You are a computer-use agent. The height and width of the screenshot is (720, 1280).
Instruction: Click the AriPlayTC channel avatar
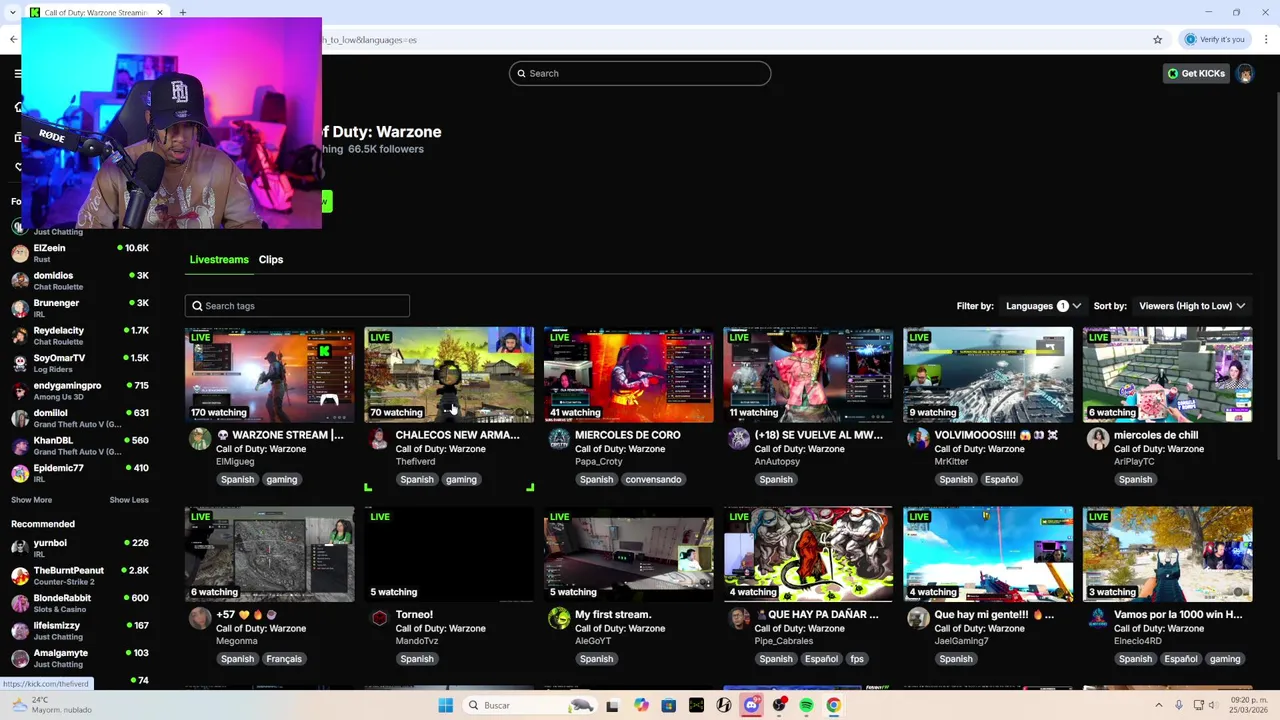point(1098,439)
